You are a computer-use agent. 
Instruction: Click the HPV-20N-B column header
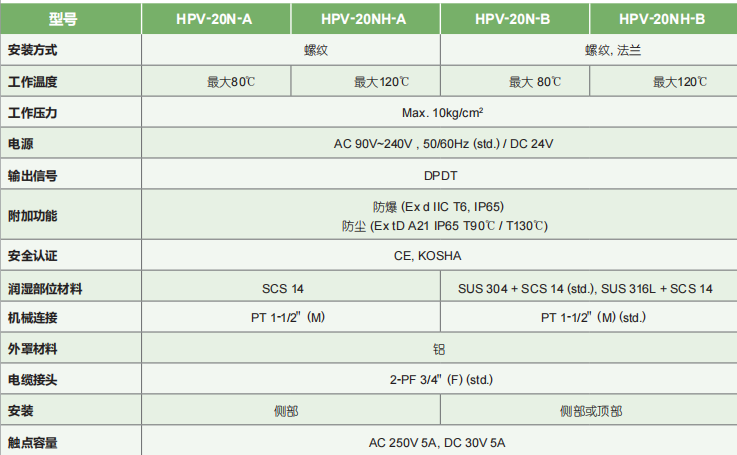coord(514,19)
